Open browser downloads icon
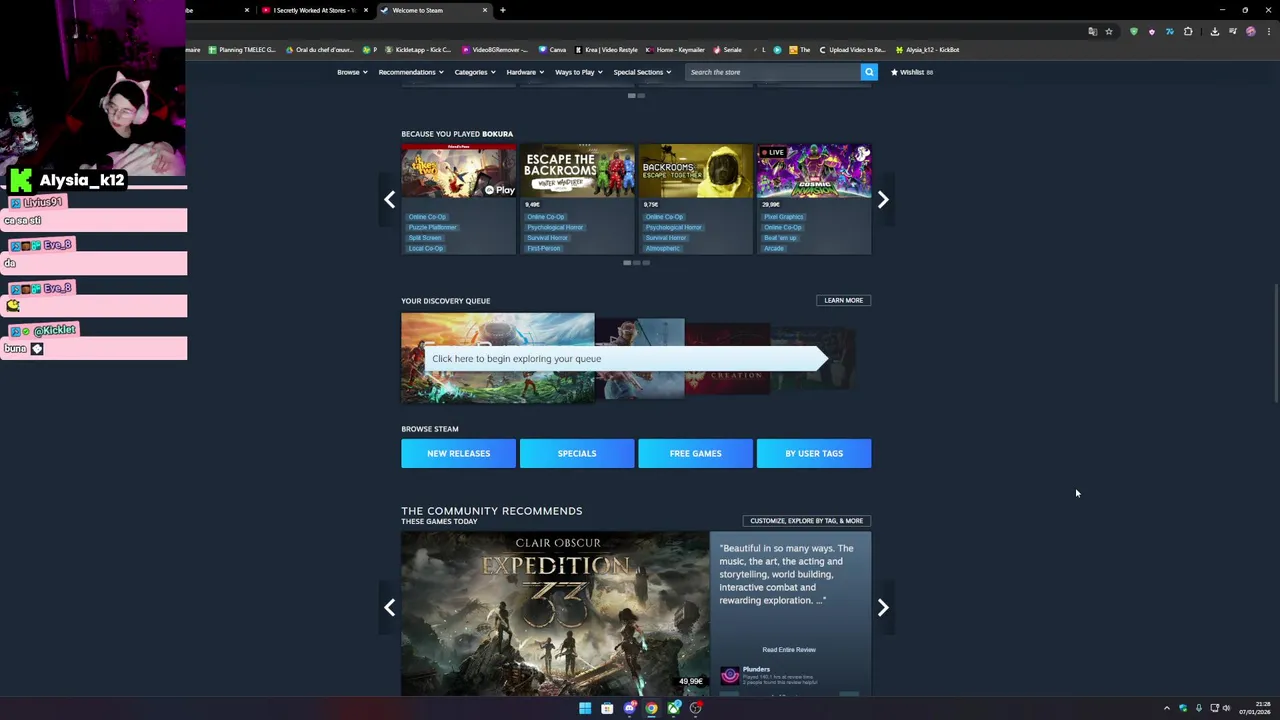The width and height of the screenshot is (1280, 720). (1214, 31)
